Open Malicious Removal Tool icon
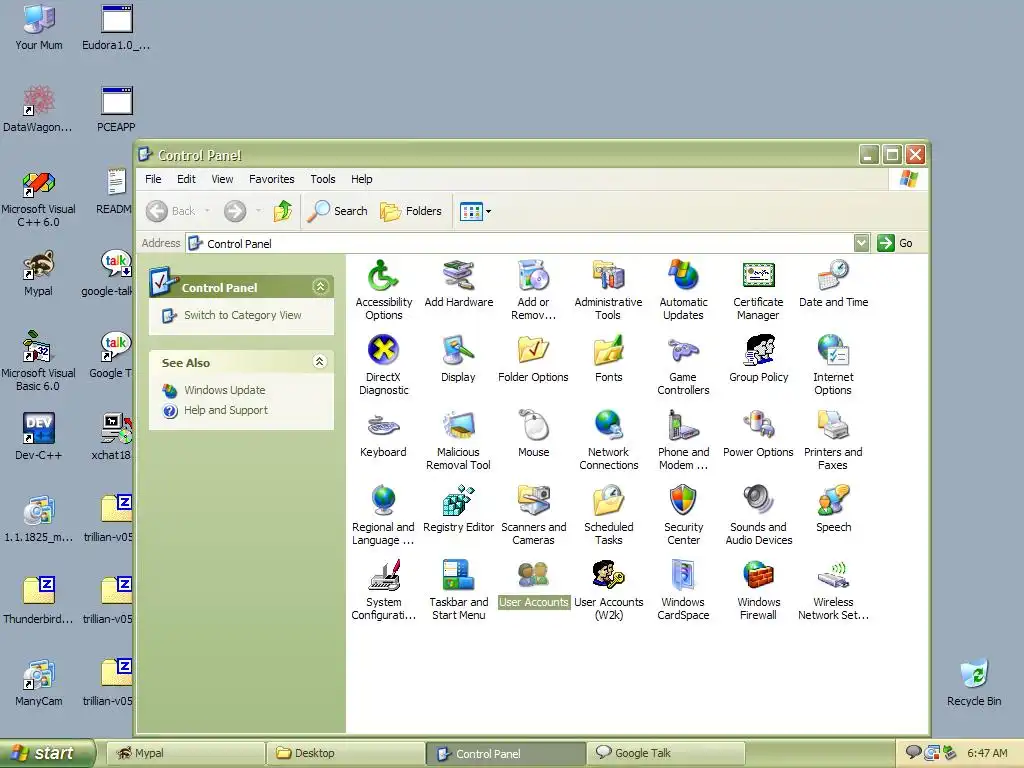The height and width of the screenshot is (768, 1024). click(458, 440)
